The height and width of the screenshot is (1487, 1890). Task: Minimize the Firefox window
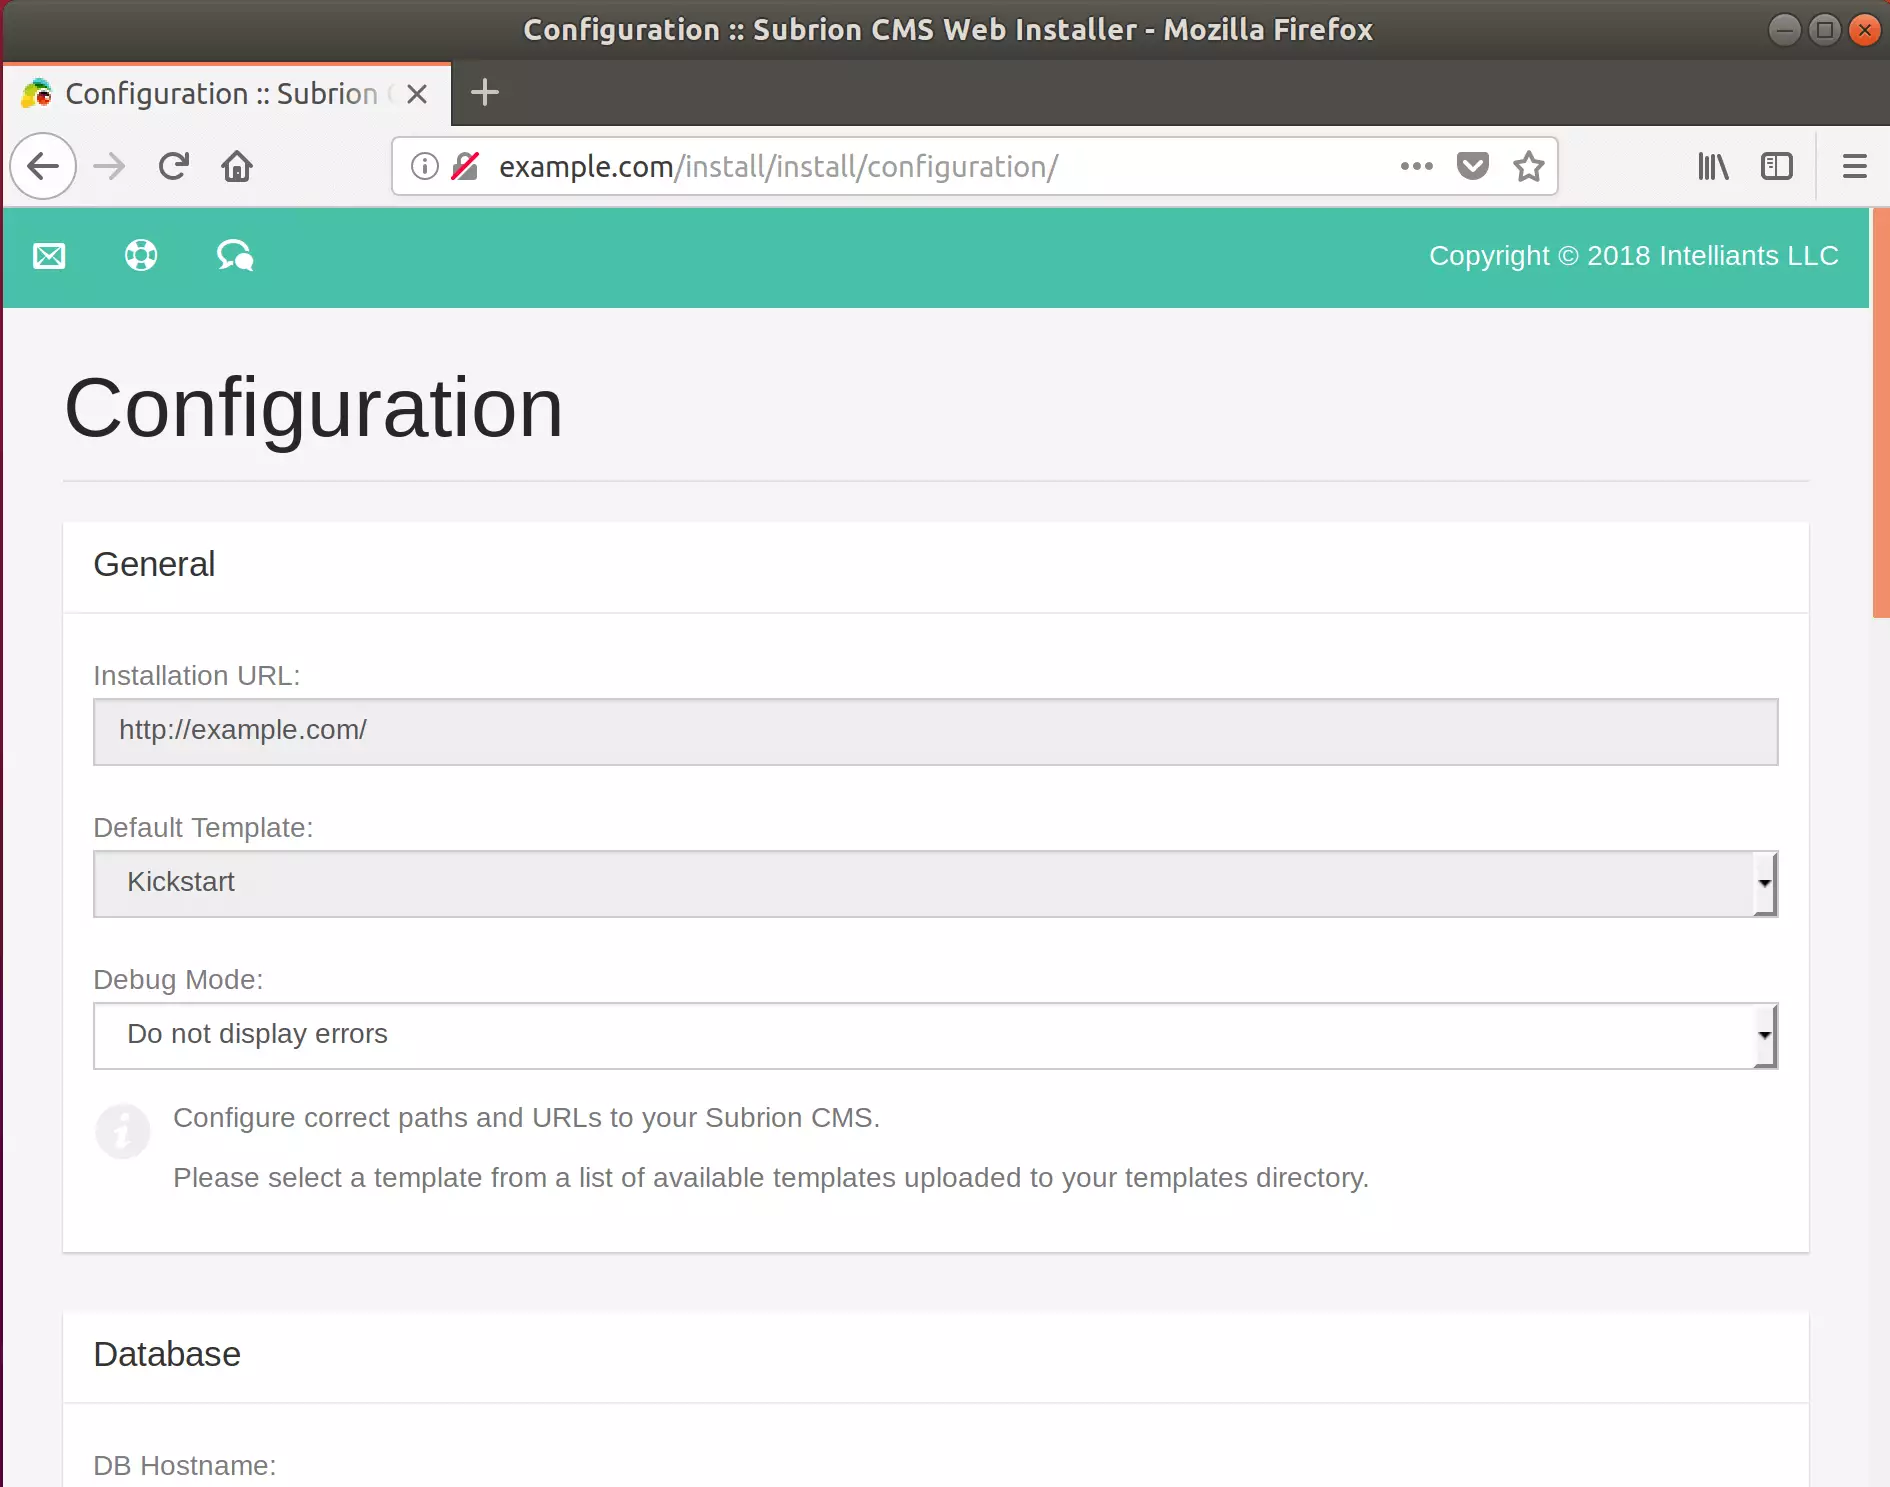click(1784, 30)
